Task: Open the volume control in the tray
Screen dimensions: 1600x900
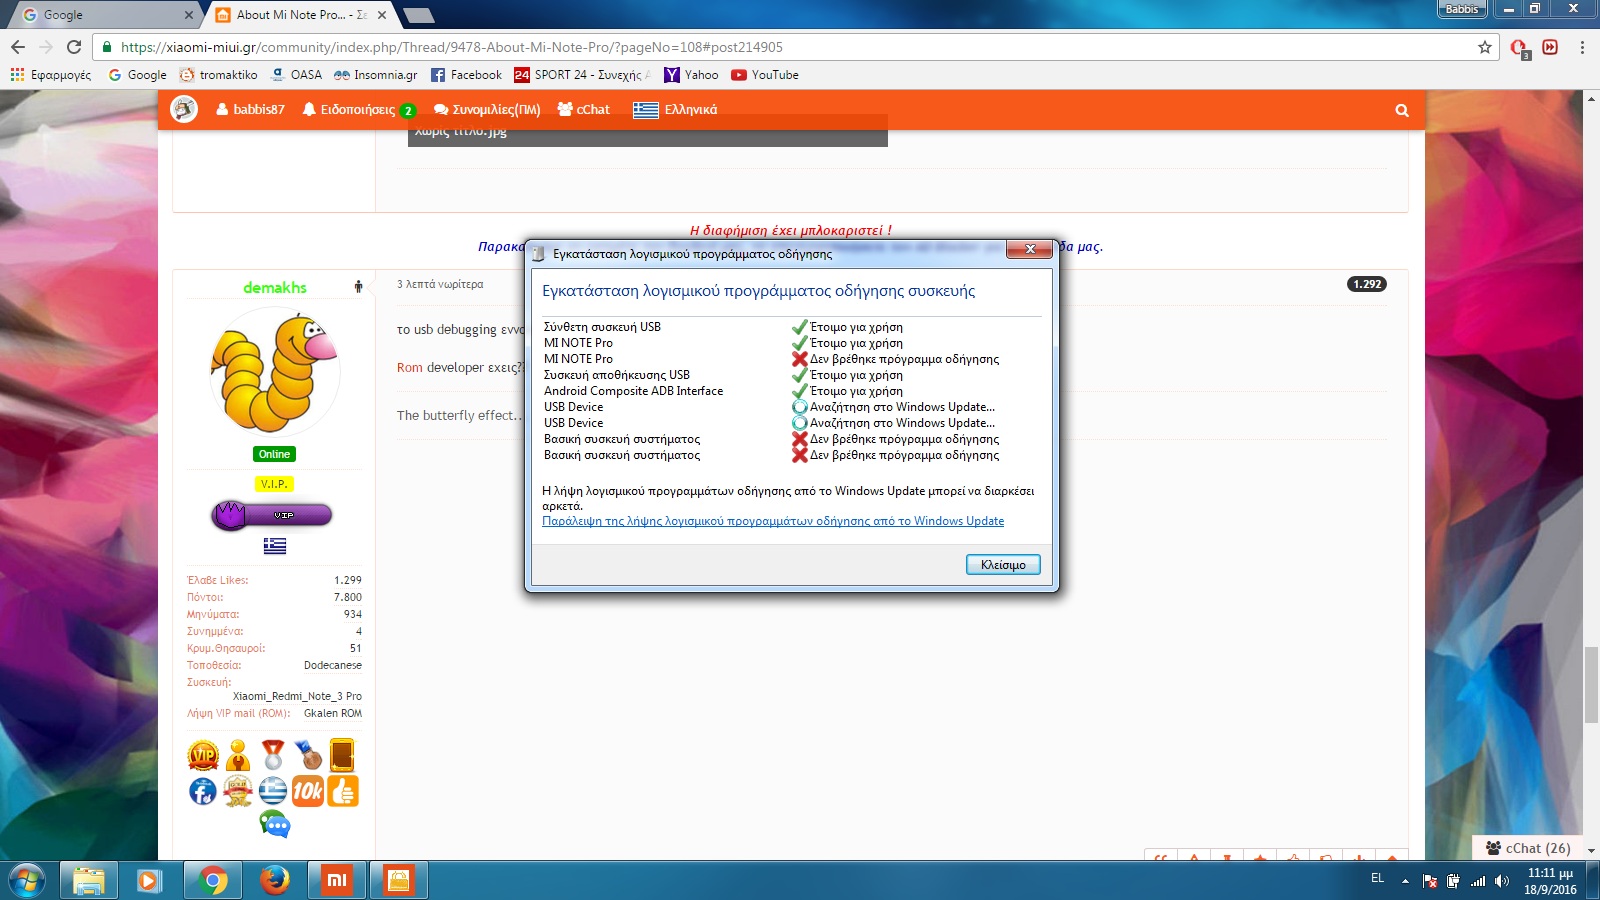Action: 1501,881
